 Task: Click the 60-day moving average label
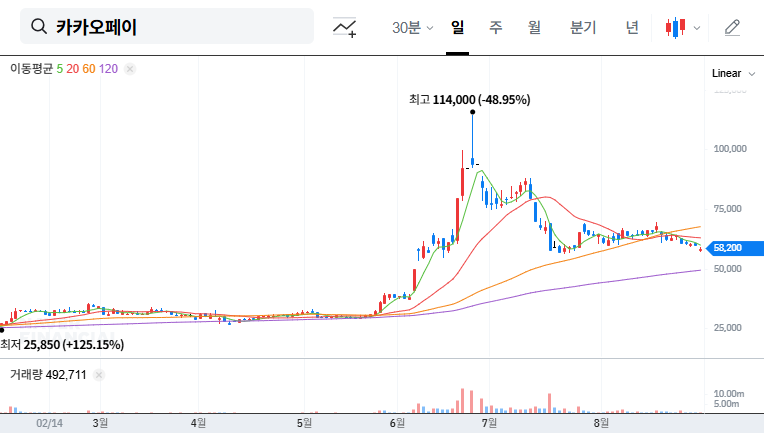click(89, 69)
